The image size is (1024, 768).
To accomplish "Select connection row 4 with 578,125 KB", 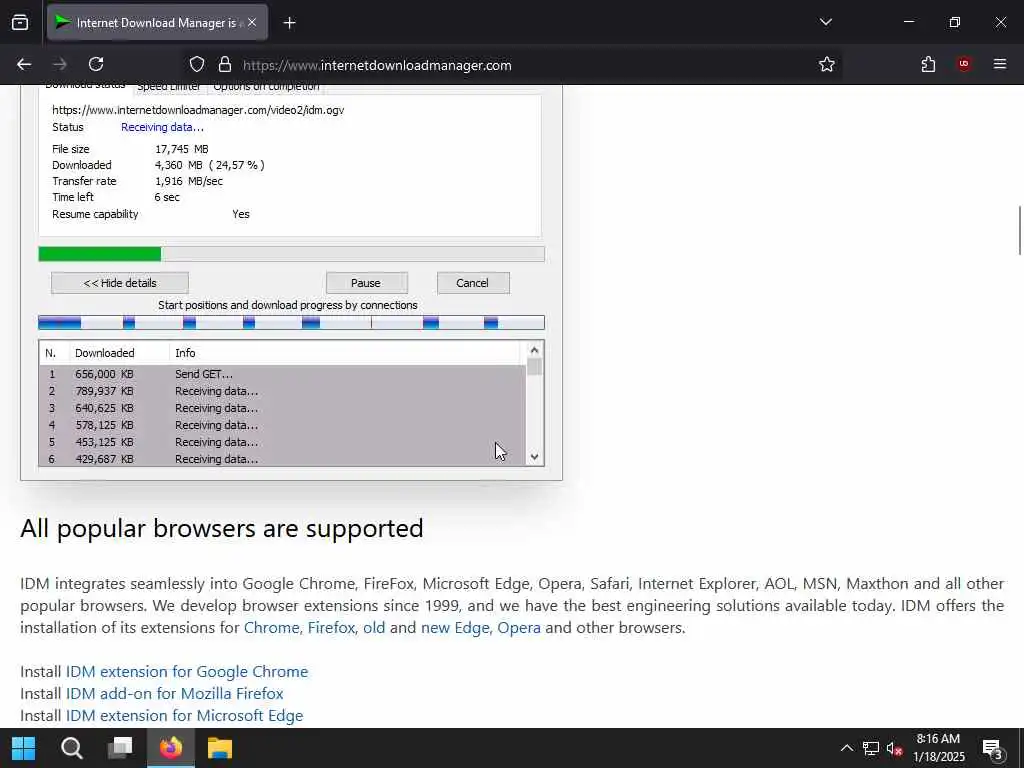I will coord(282,425).
